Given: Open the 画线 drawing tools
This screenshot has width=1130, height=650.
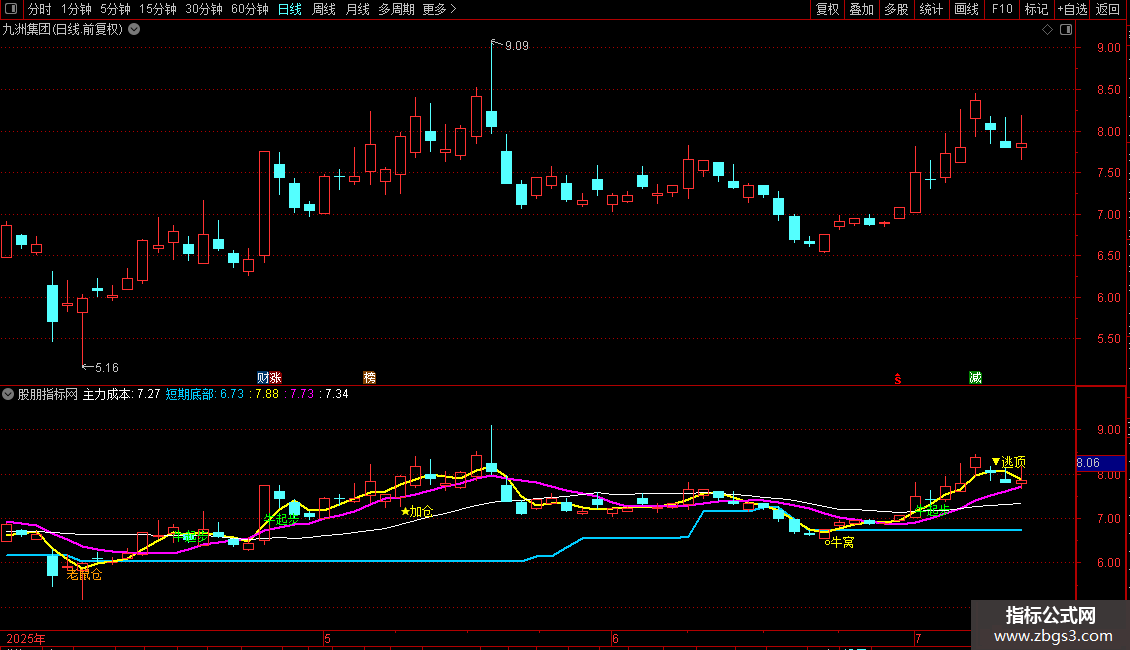Looking at the screenshot, I should (966, 9).
